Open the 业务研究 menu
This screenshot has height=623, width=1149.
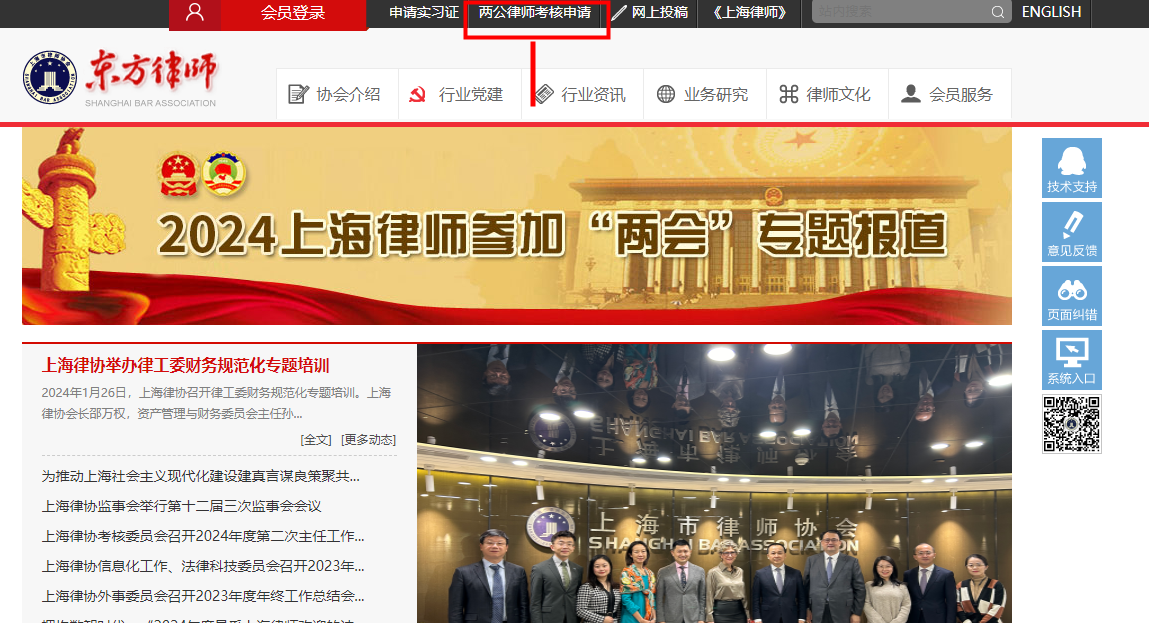point(704,94)
